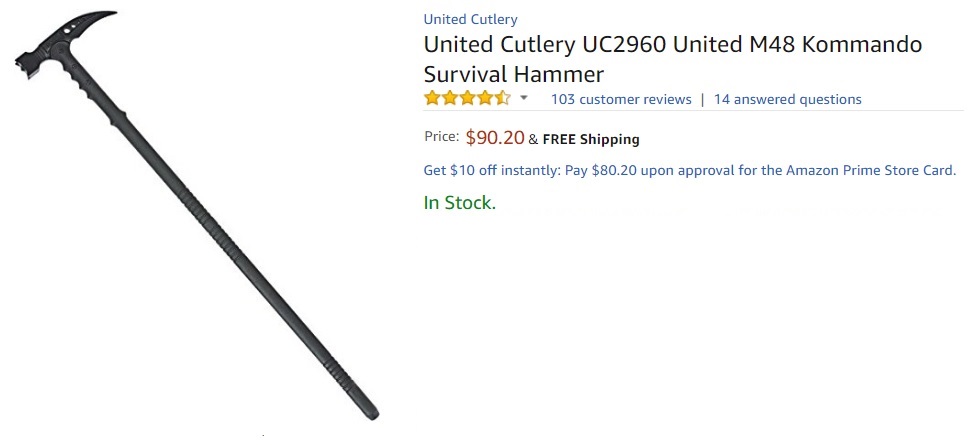Expand the star rating breakdown arrow

(524, 98)
